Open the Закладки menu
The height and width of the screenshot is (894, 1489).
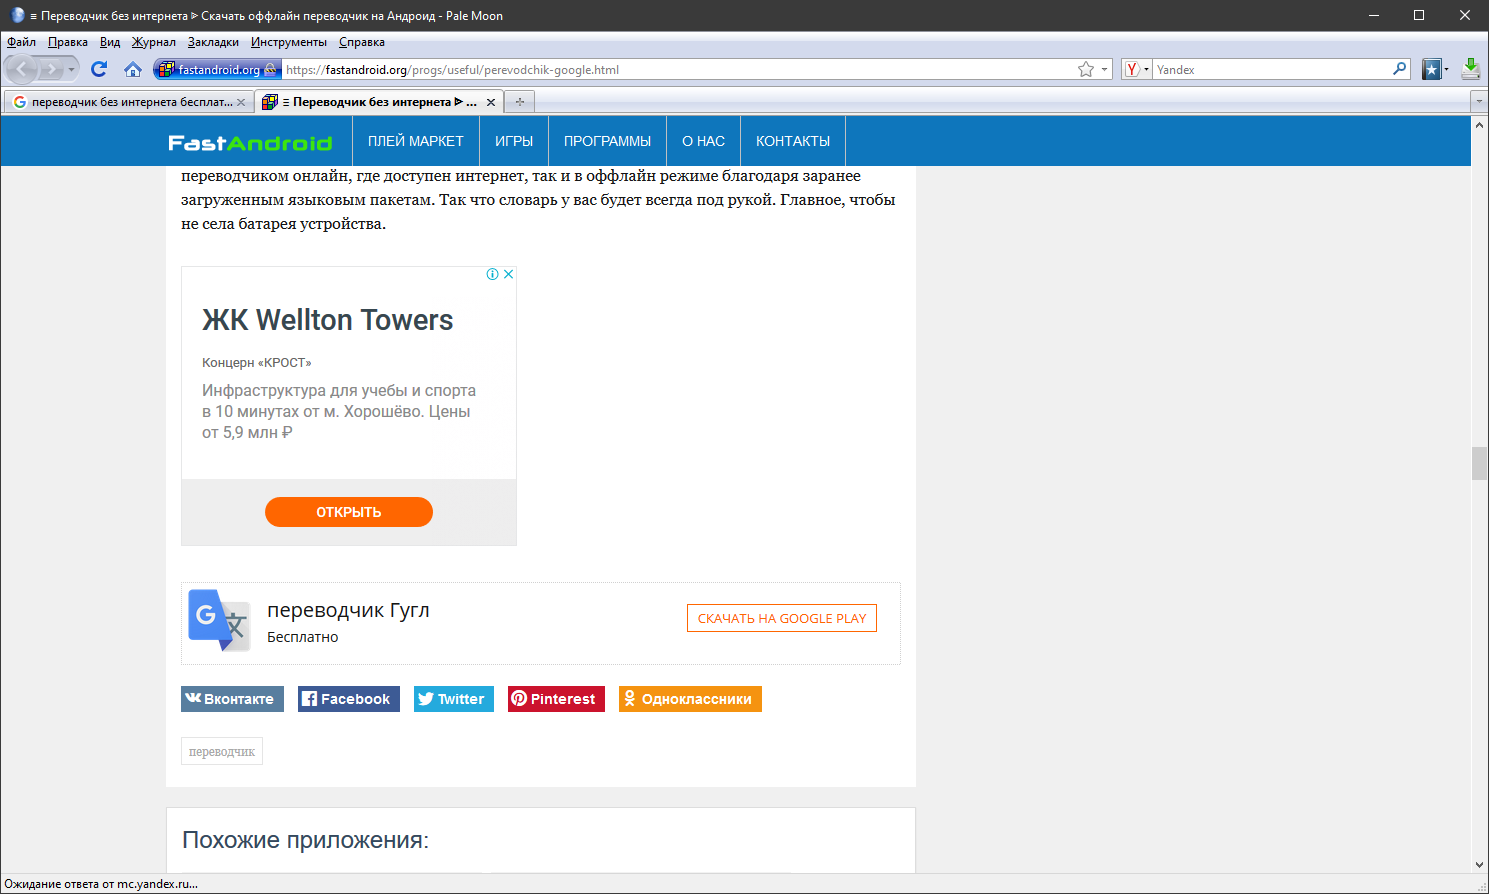click(x=213, y=42)
